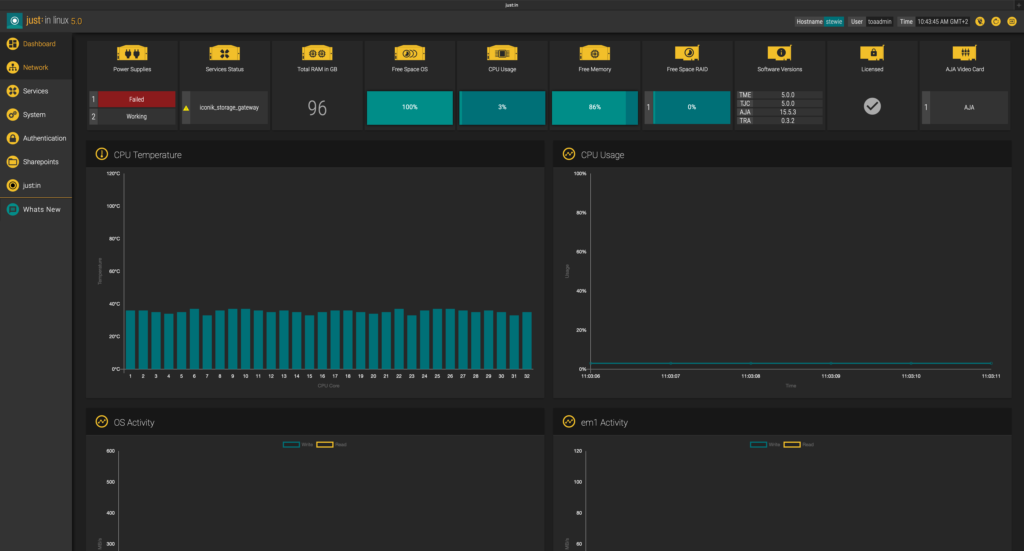1024x551 pixels.
Task: Click the Services sidebar icon
Action: [x=12, y=91]
